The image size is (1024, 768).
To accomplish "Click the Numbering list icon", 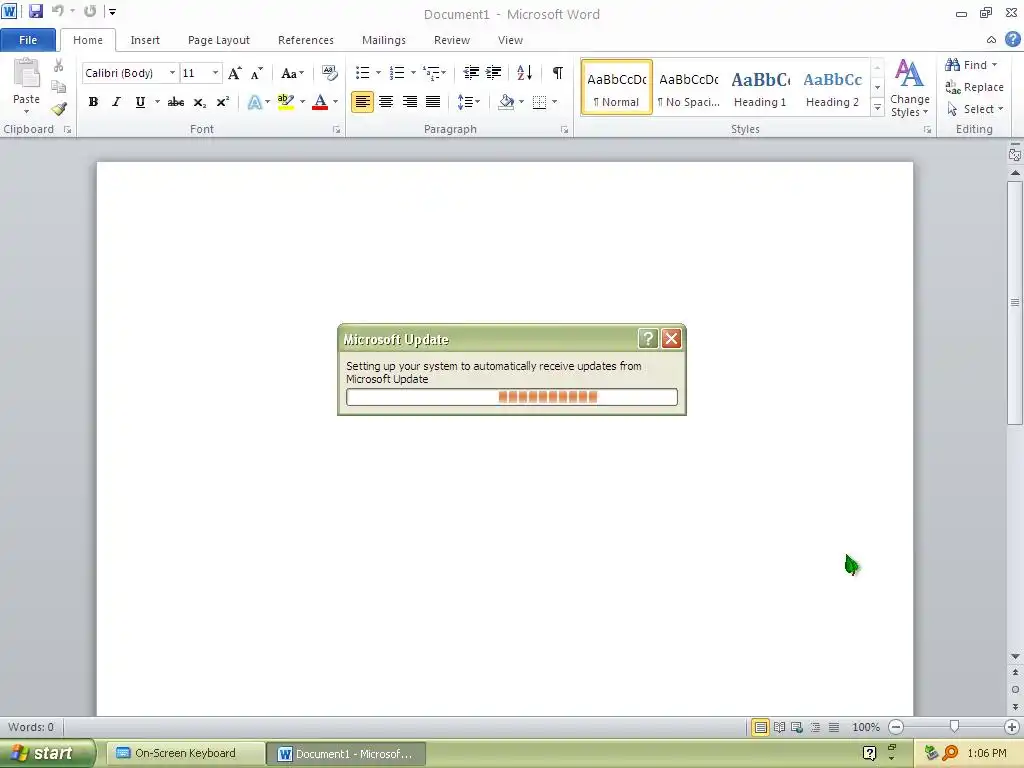I will click(x=396, y=72).
